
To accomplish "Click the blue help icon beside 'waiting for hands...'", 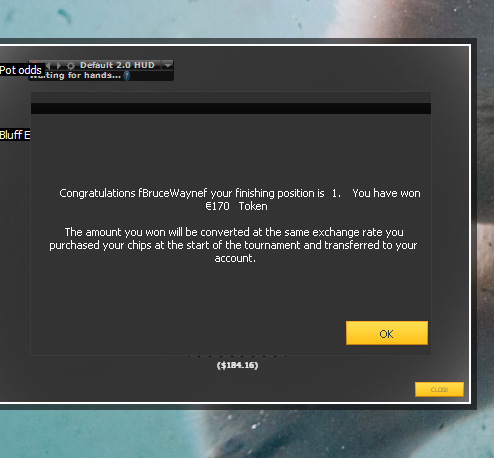I will tap(127, 76).
